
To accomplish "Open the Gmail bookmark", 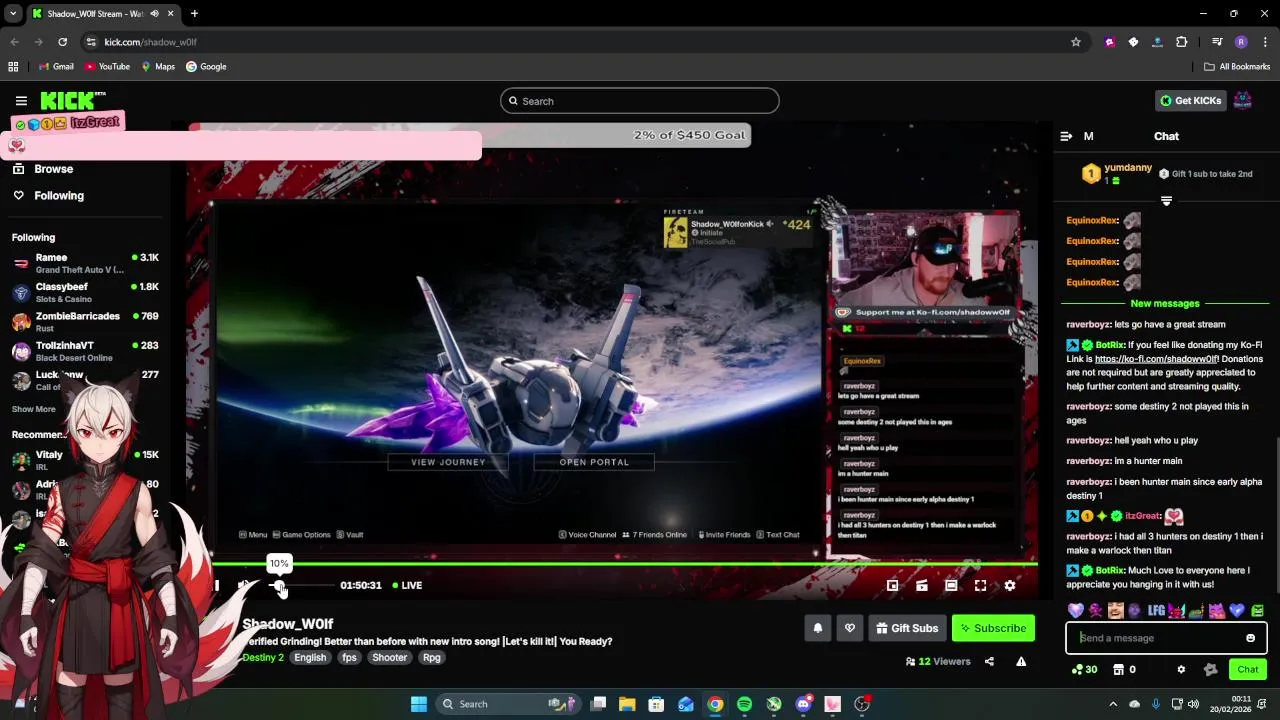I will point(56,67).
